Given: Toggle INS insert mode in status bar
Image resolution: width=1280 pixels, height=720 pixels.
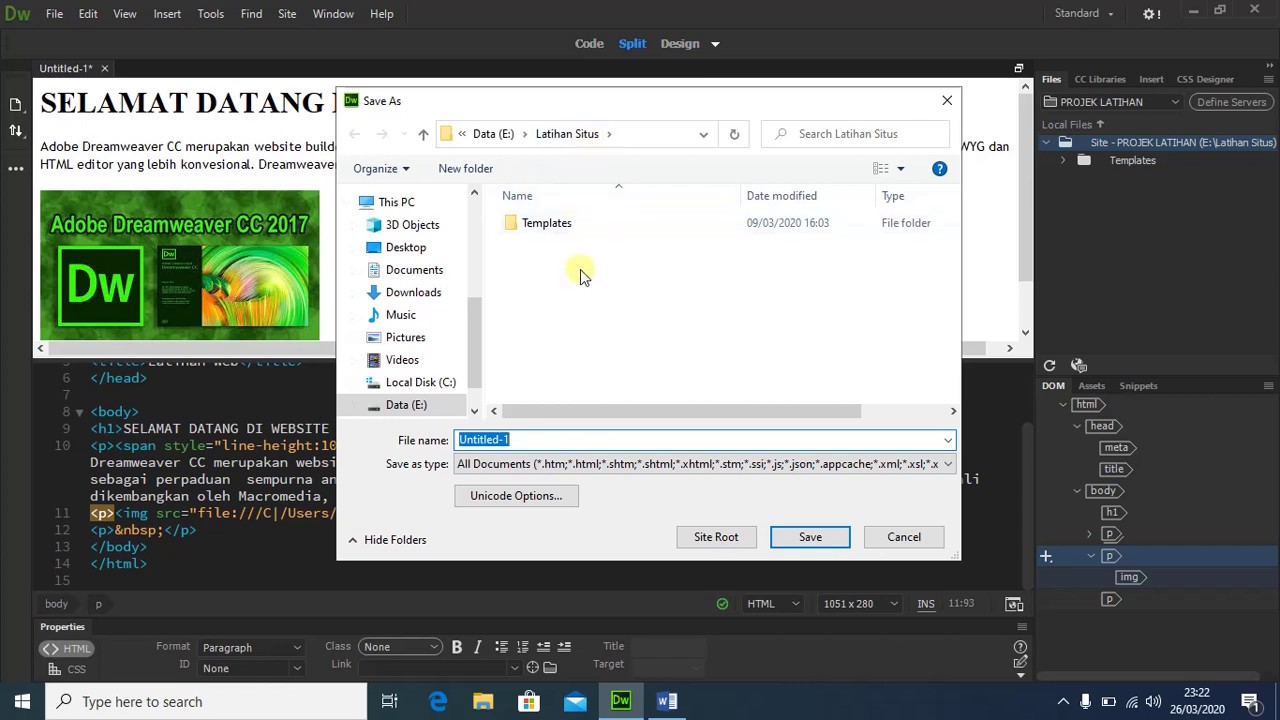Looking at the screenshot, I should tap(926, 604).
